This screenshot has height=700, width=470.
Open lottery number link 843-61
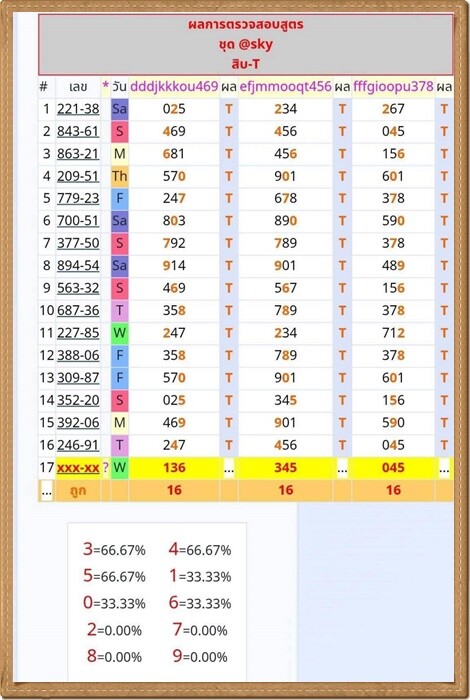(x=78, y=131)
